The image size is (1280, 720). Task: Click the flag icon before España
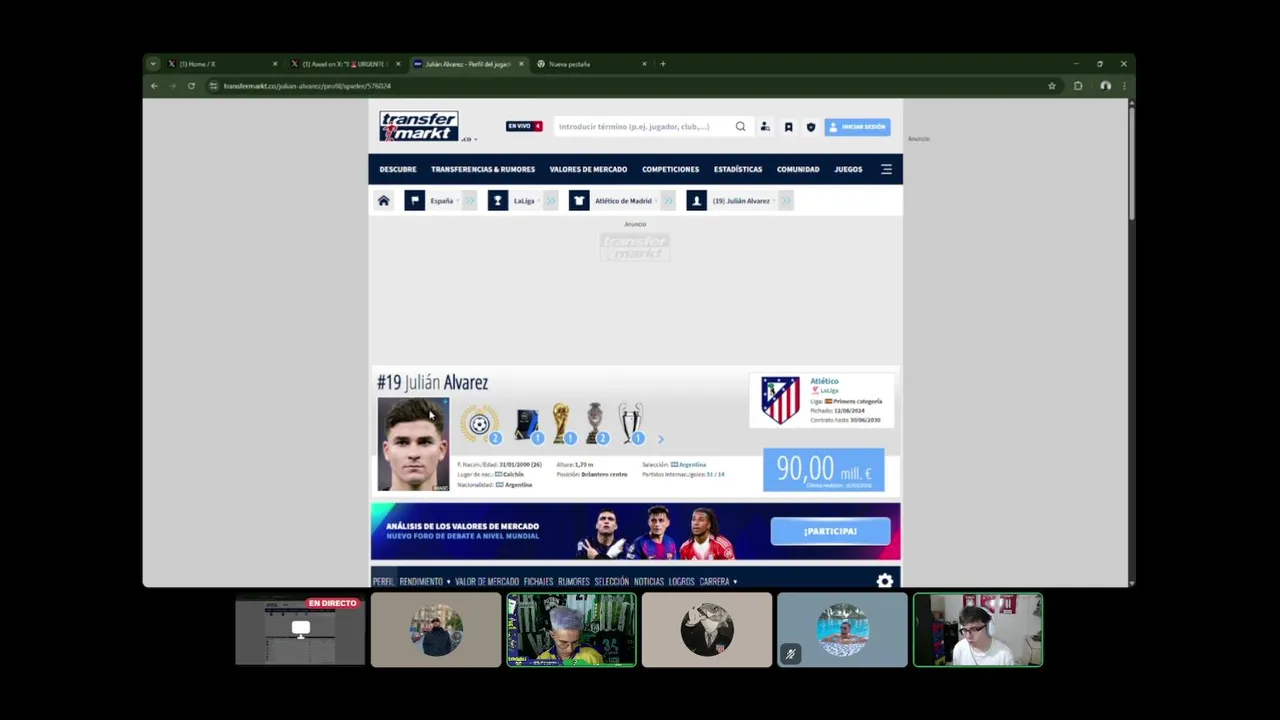pyautogui.click(x=414, y=201)
